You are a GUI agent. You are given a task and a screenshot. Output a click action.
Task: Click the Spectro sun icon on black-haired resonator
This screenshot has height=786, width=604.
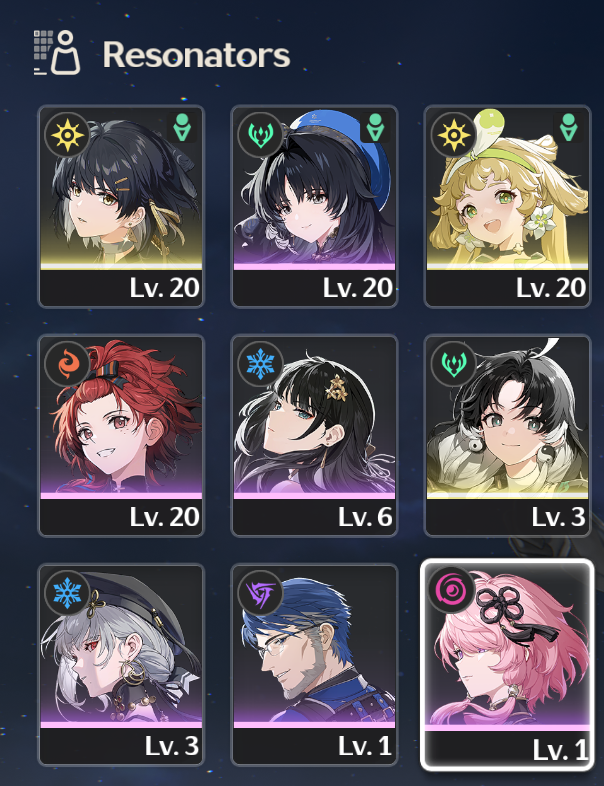[x=67, y=135]
